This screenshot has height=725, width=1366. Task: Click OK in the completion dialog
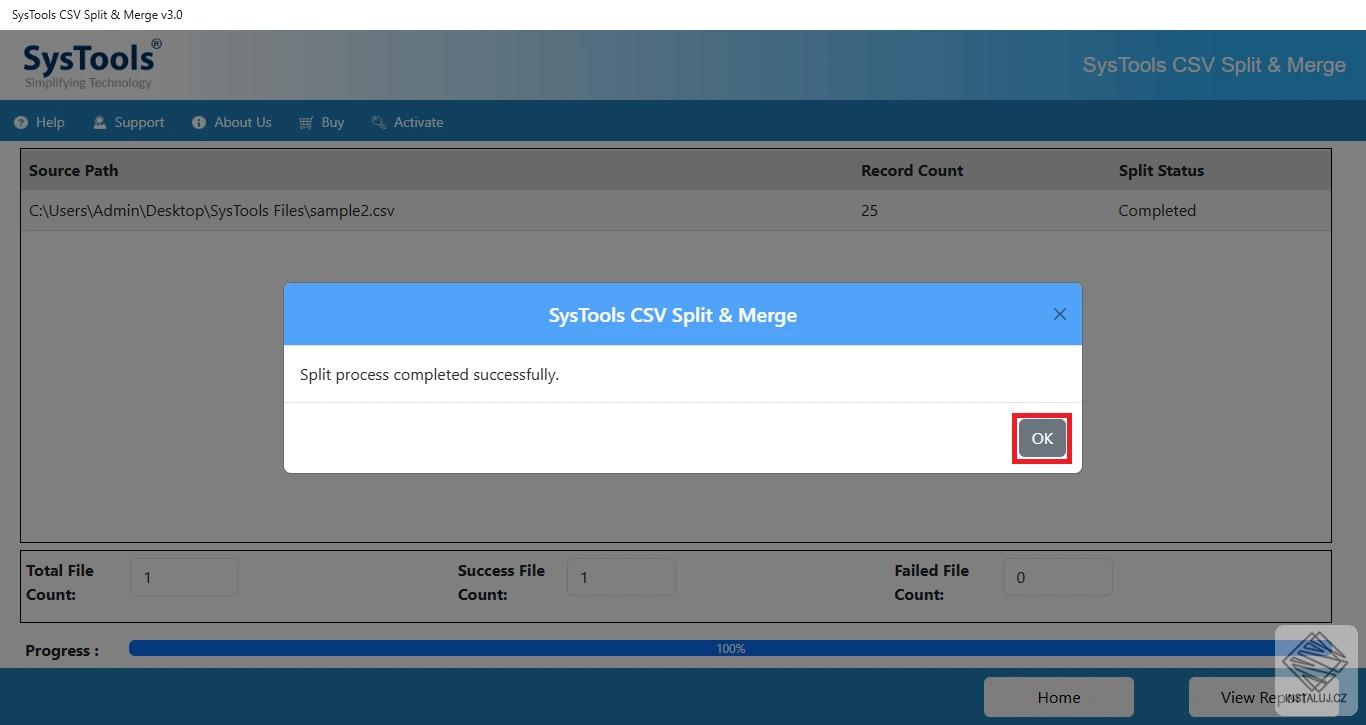click(1042, 438)
